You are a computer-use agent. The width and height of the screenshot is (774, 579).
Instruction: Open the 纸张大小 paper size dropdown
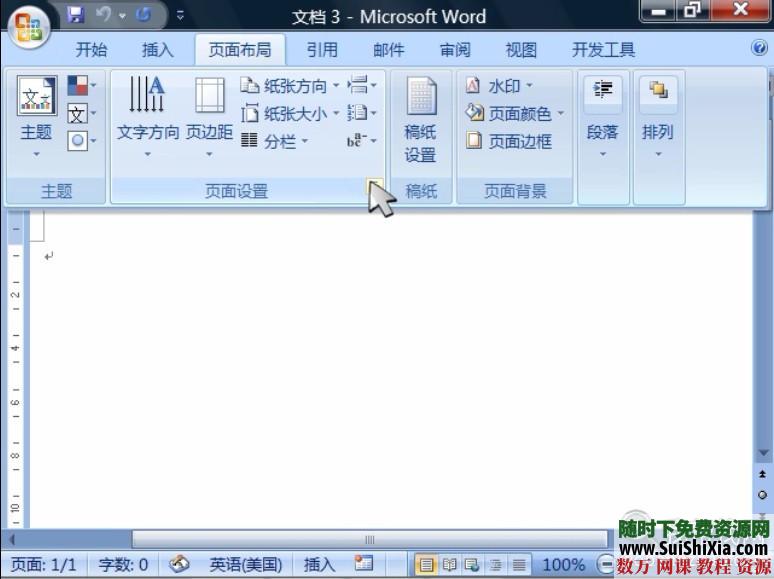pos(290,114)
